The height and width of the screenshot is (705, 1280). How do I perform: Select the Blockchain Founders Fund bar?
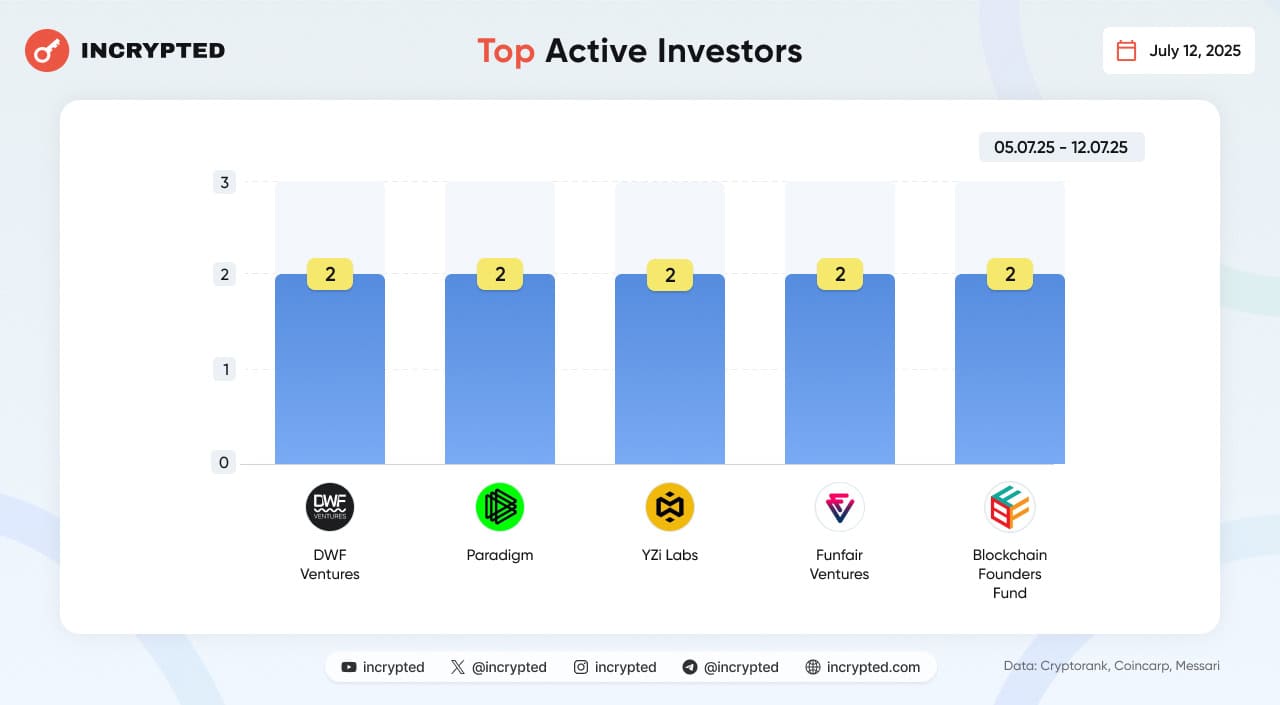coord(1010,380)
